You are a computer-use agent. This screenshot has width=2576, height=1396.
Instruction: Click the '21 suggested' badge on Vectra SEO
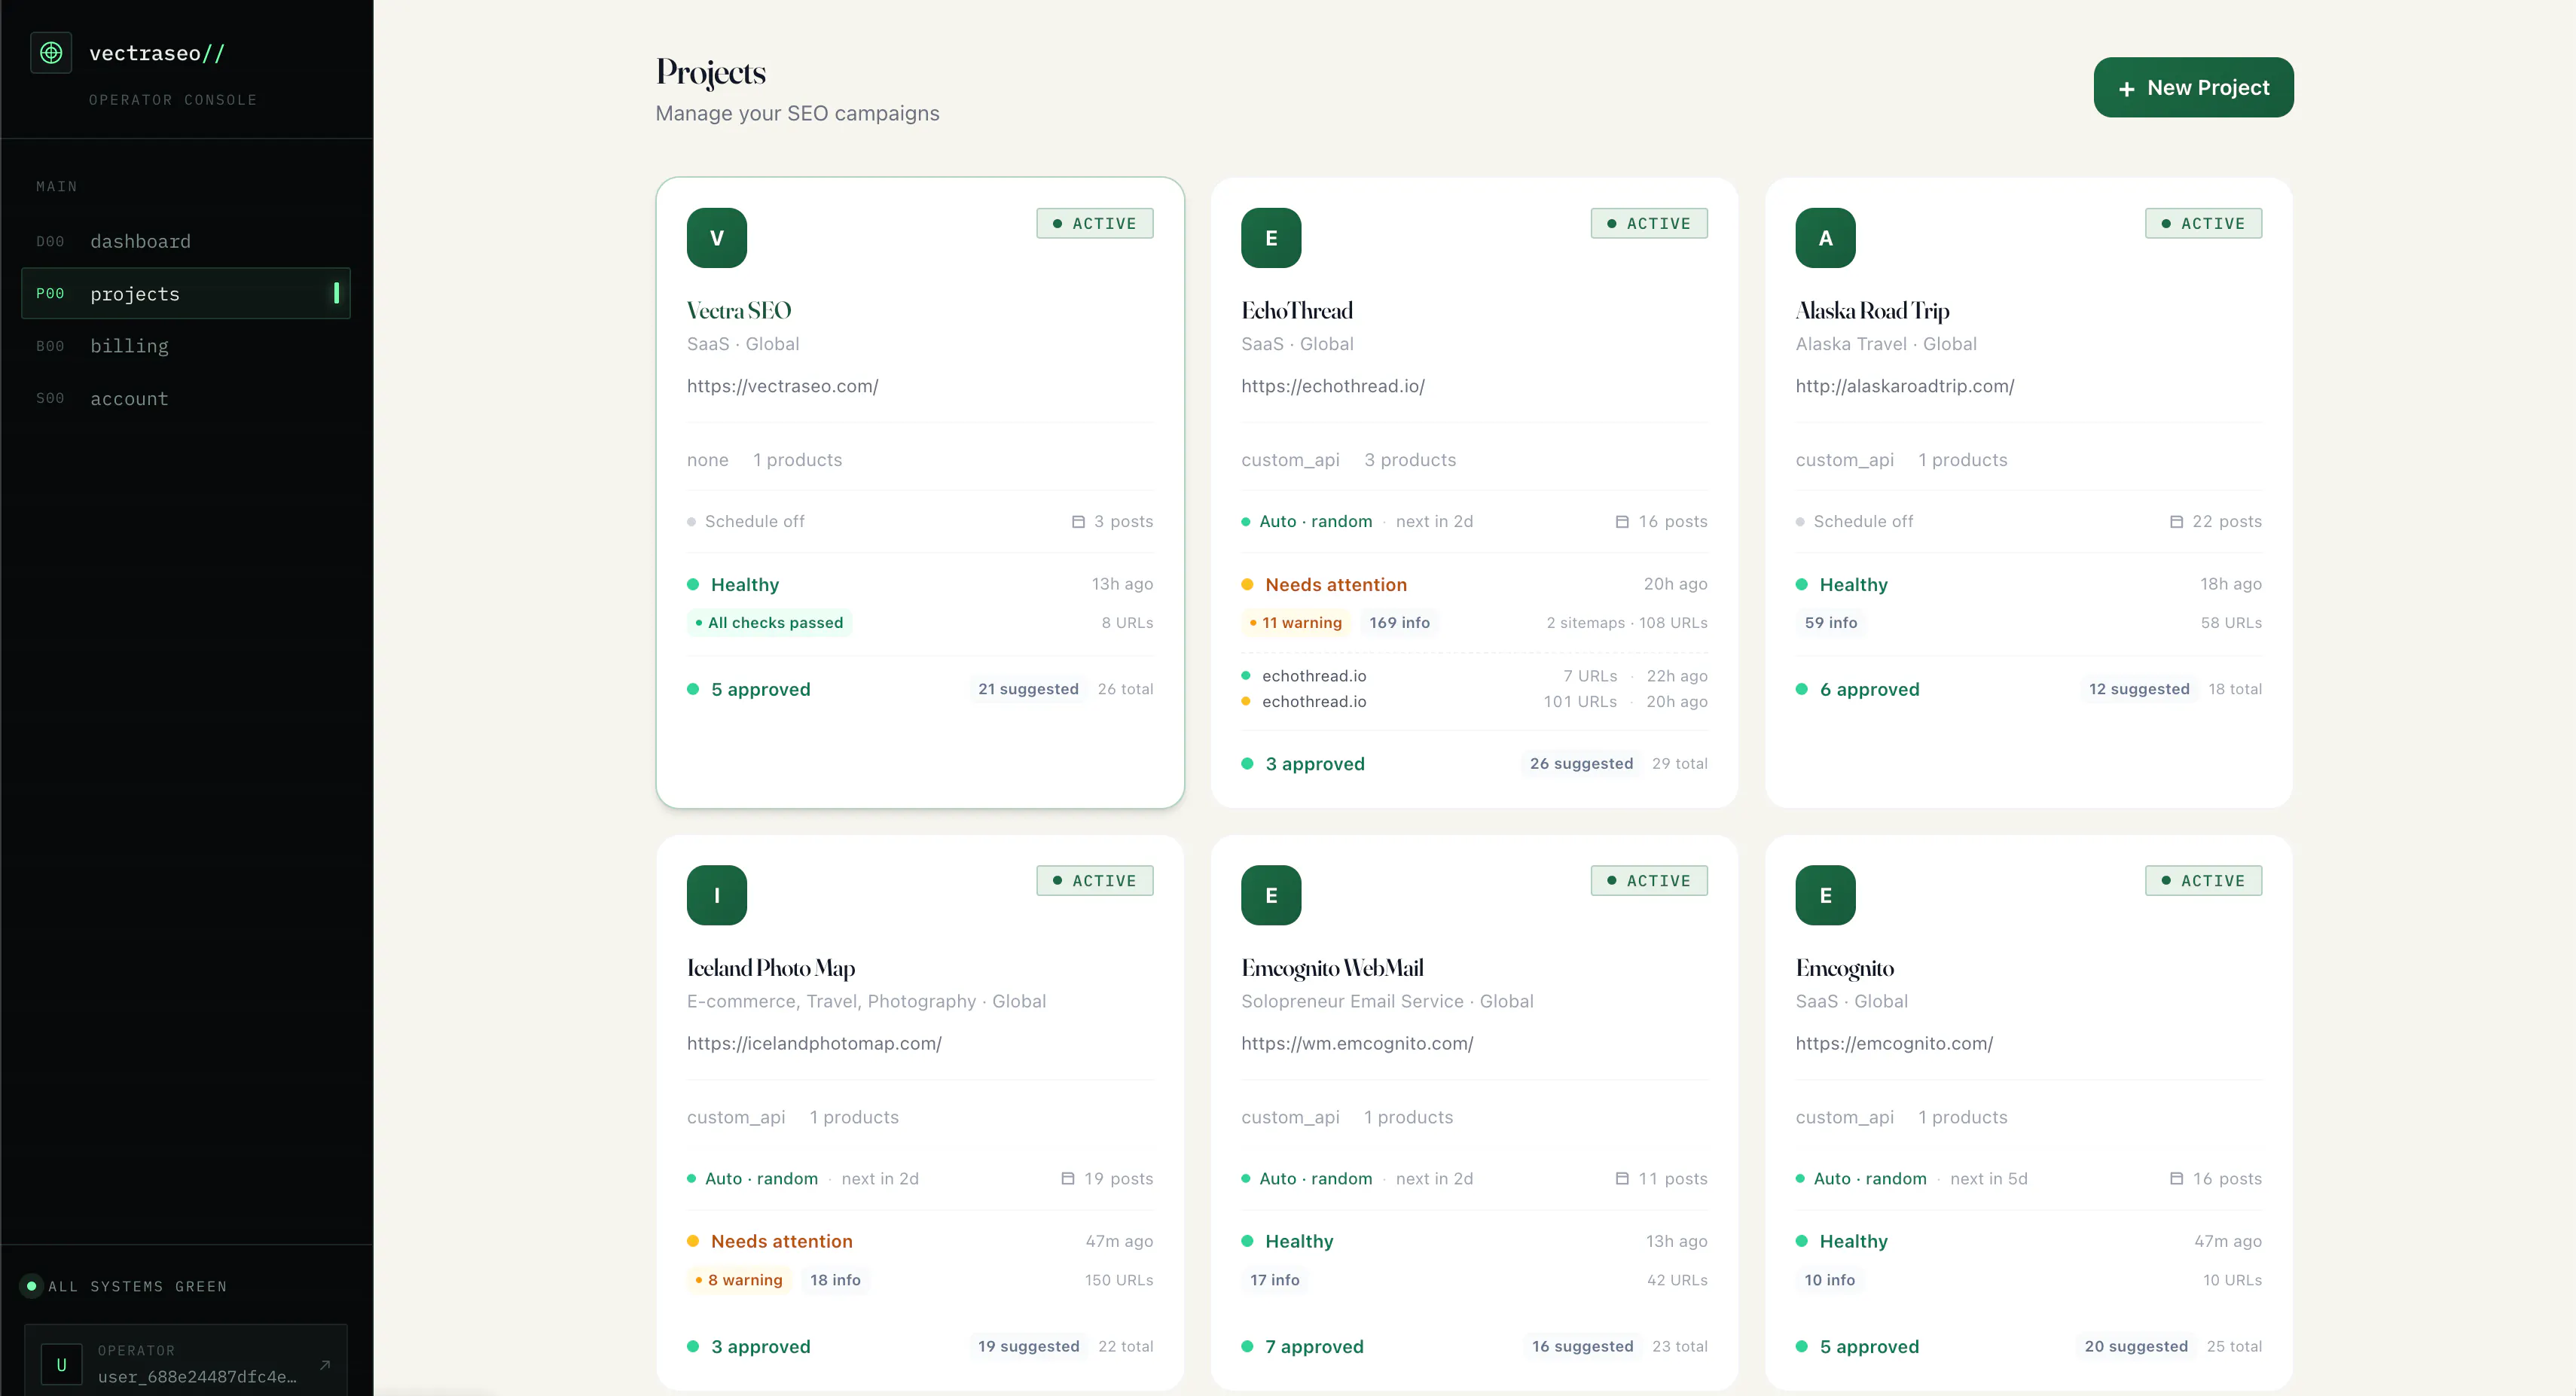1028,689
